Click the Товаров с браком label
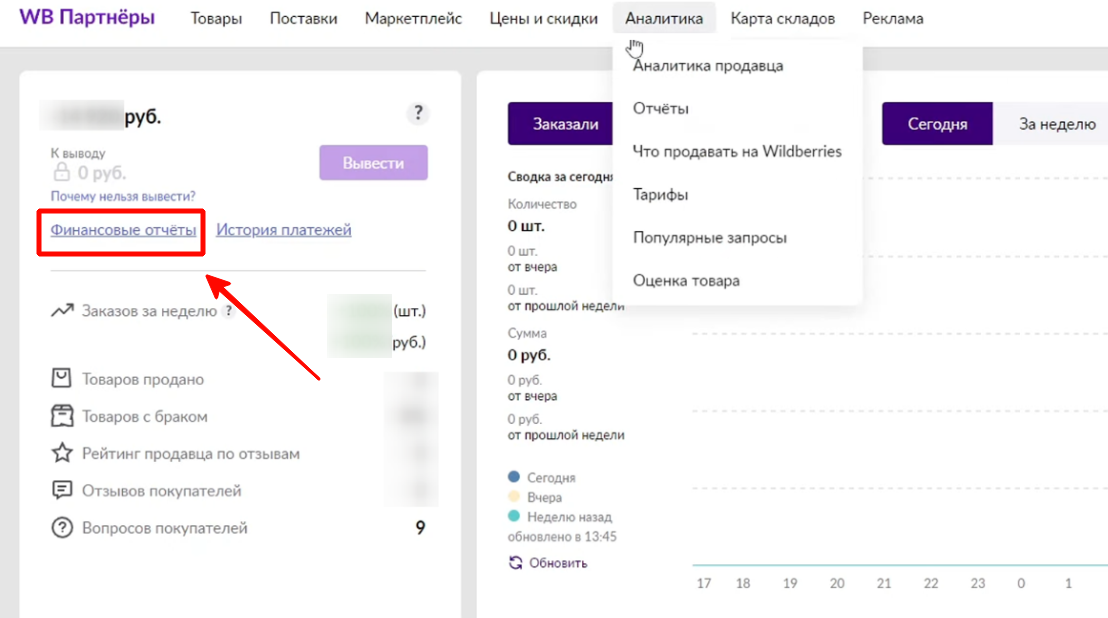Image resolution: width=1108 pixels, height=618 pixels. pyautogui.click(x=145, y=417)
